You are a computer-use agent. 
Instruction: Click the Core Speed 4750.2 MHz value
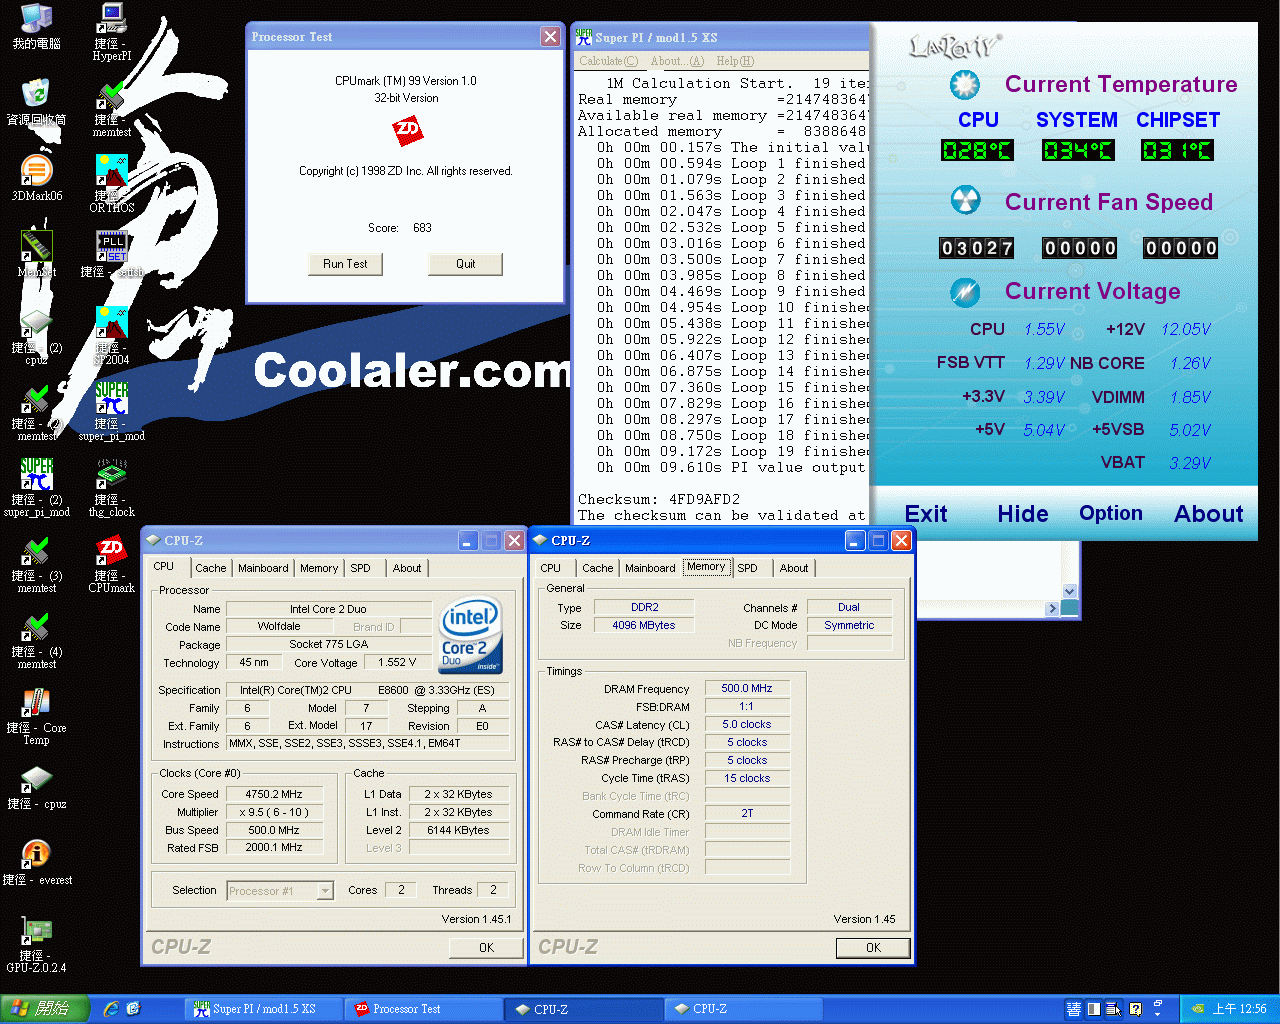click(274, 794)
